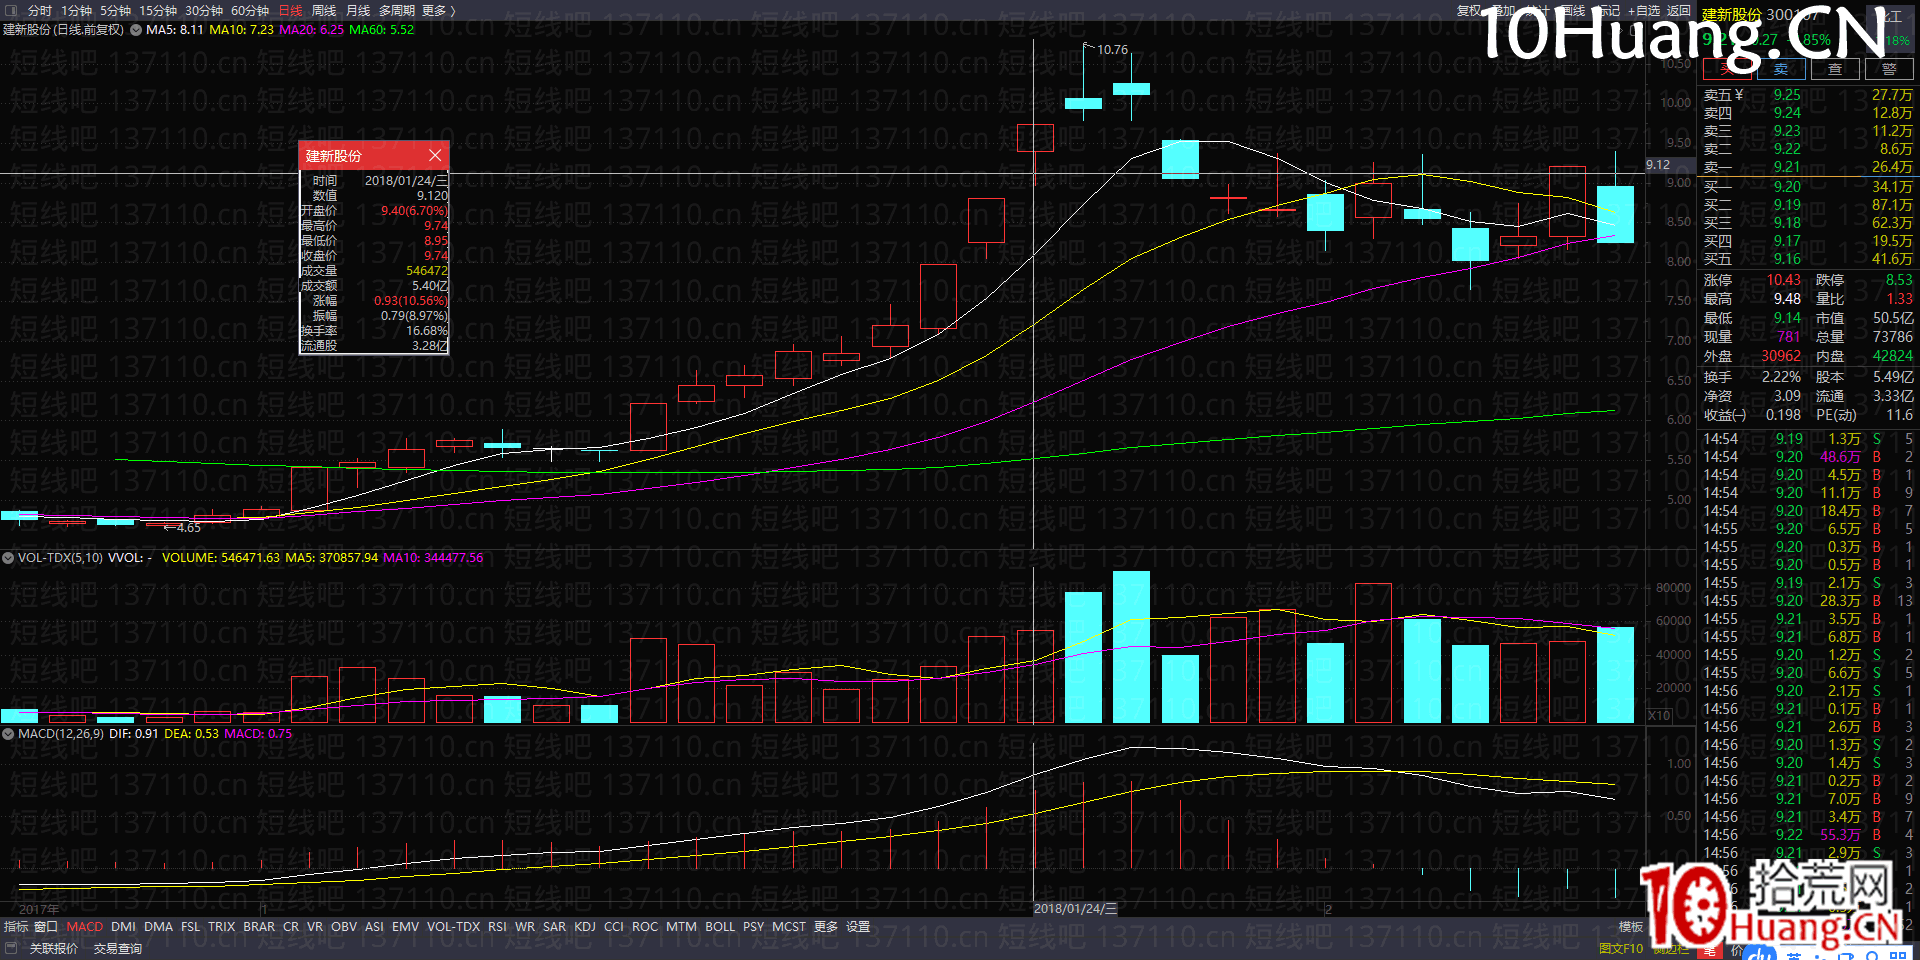Click the blue 卖 sell button
The width and height of the screenshot is (1920, 960).
[1781, 69]
